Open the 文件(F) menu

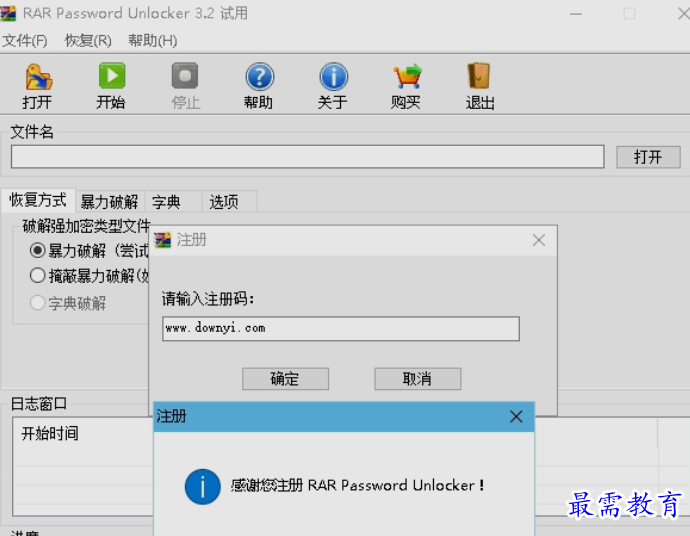pos(25,40)
